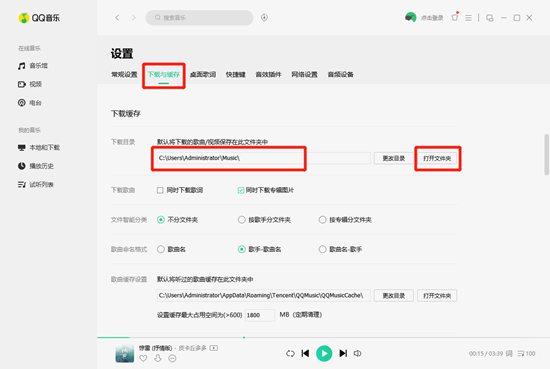Switch to the 音频设备 tab
Image resolution: width=550 pixels, height=369 pixels.
341,74
